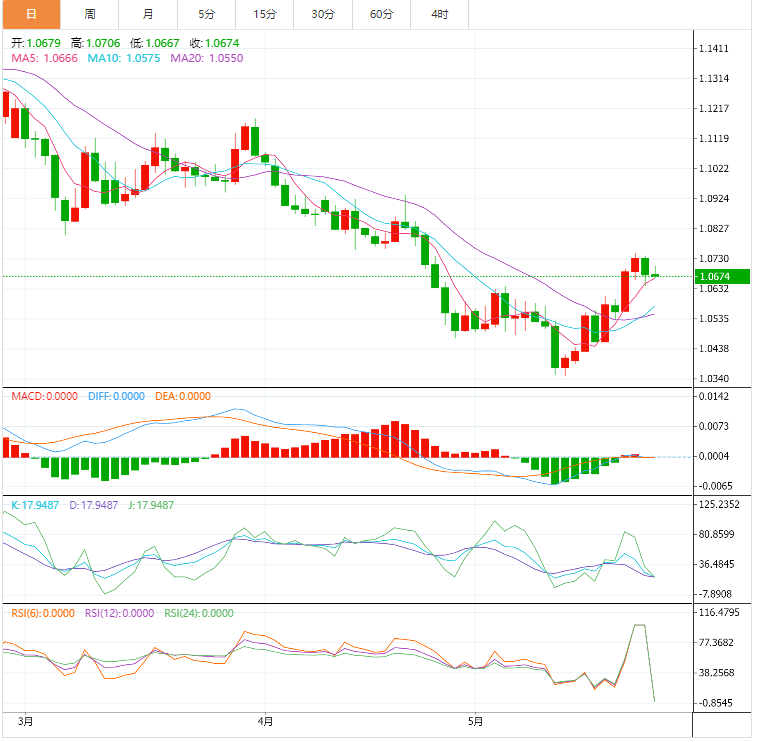
Task: Click the 0.0142 MACD axis label
Action: (714, 397)
